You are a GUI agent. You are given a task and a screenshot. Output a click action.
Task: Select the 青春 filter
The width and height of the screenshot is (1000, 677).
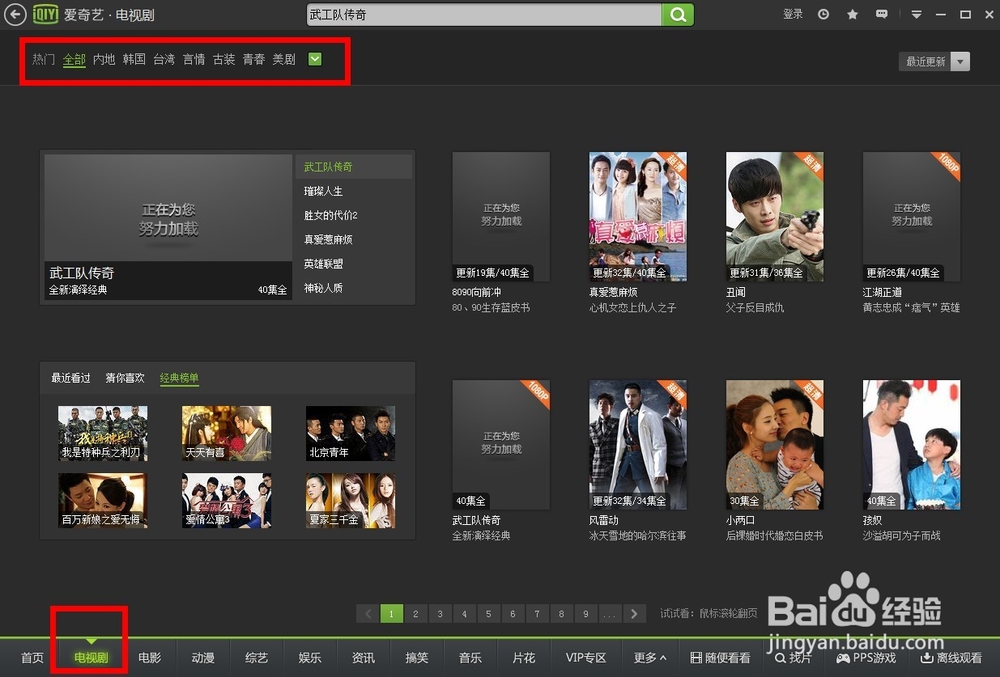pyautogui.click(x=254, y=59)
